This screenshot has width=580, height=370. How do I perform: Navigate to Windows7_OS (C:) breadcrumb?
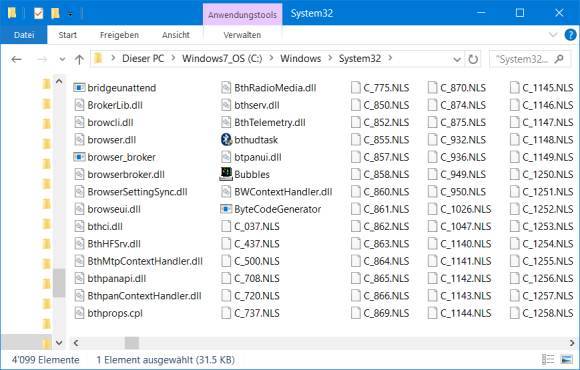coord(222,58)
